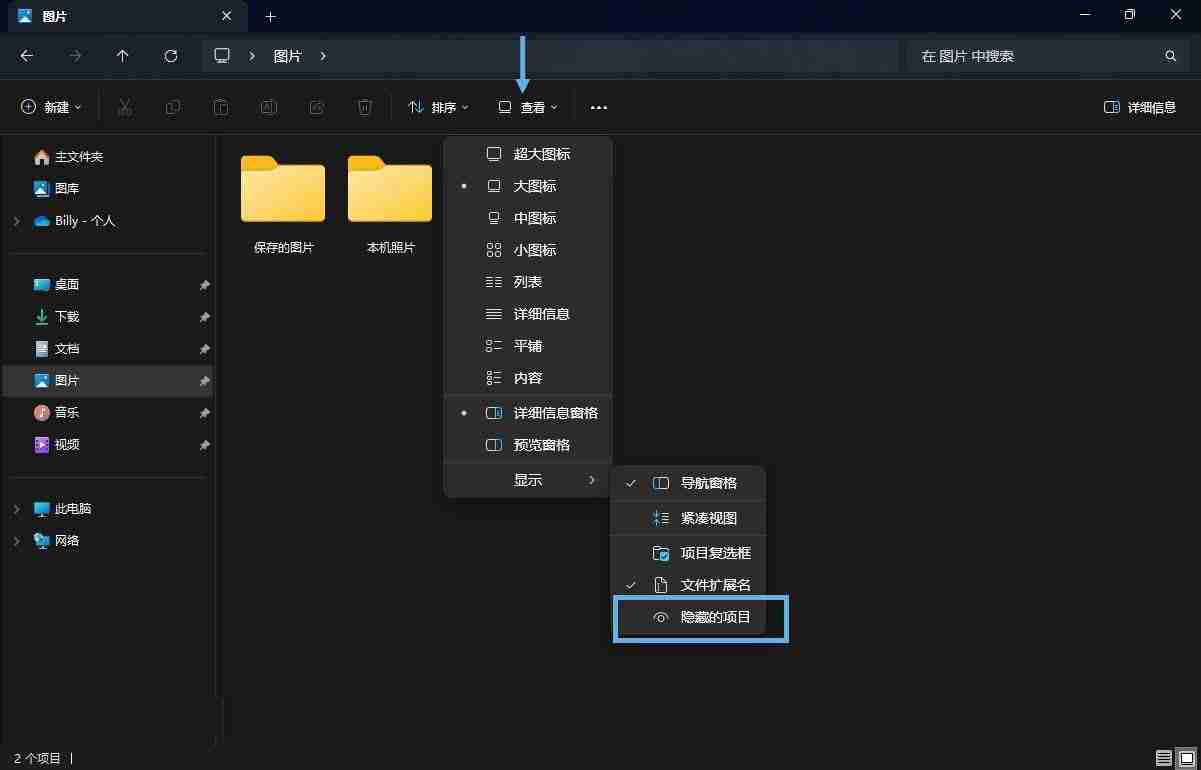
Task: Expand the Billy - 个人 sidebar entry
Action: click(x=16, y=221)
